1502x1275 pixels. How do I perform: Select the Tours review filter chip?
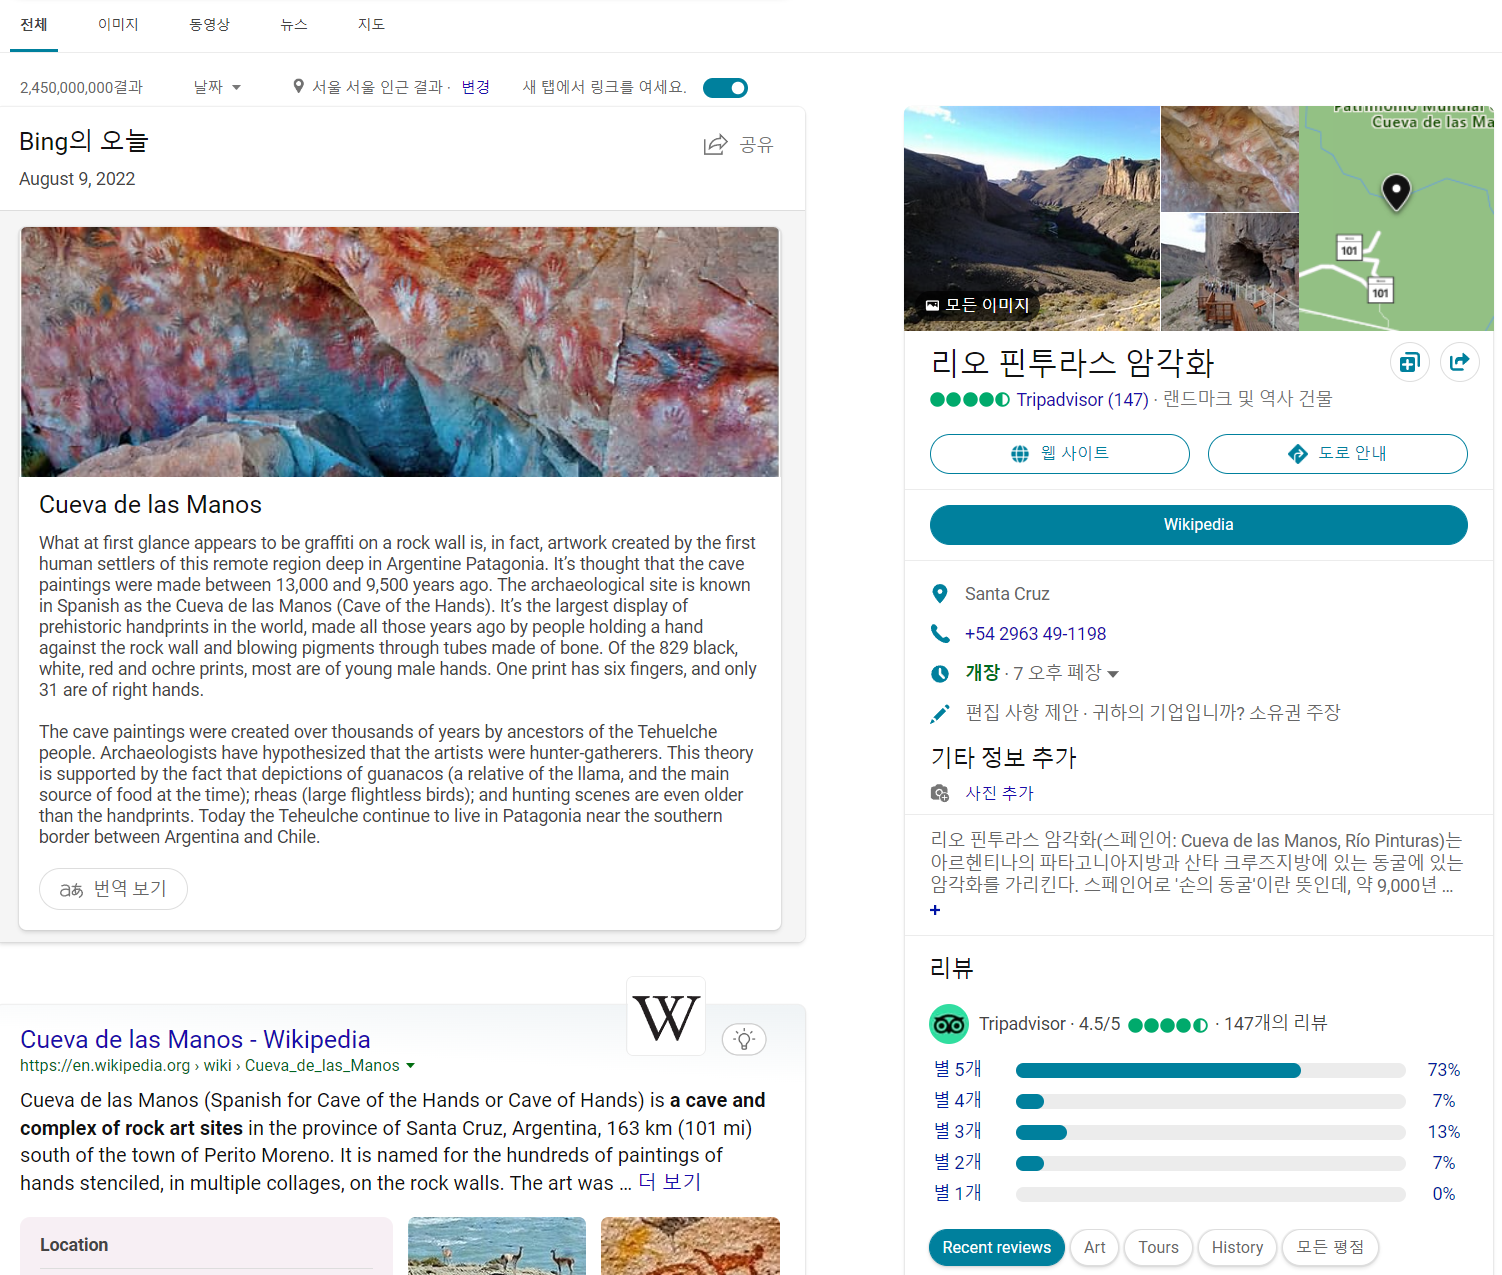(1158, 1247)
